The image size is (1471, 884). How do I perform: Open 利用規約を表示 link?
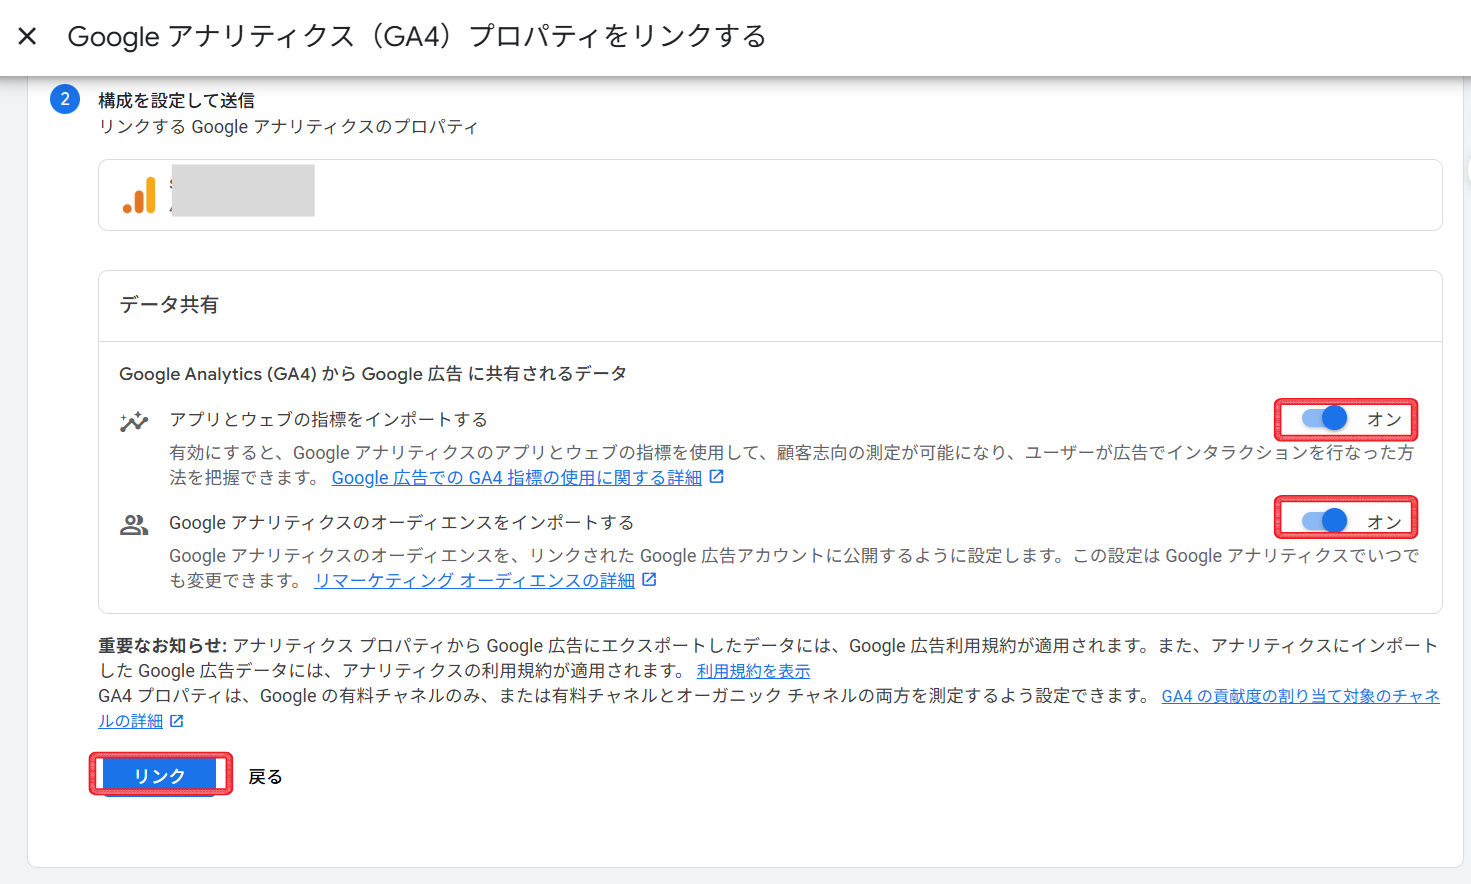pos(753,671)
